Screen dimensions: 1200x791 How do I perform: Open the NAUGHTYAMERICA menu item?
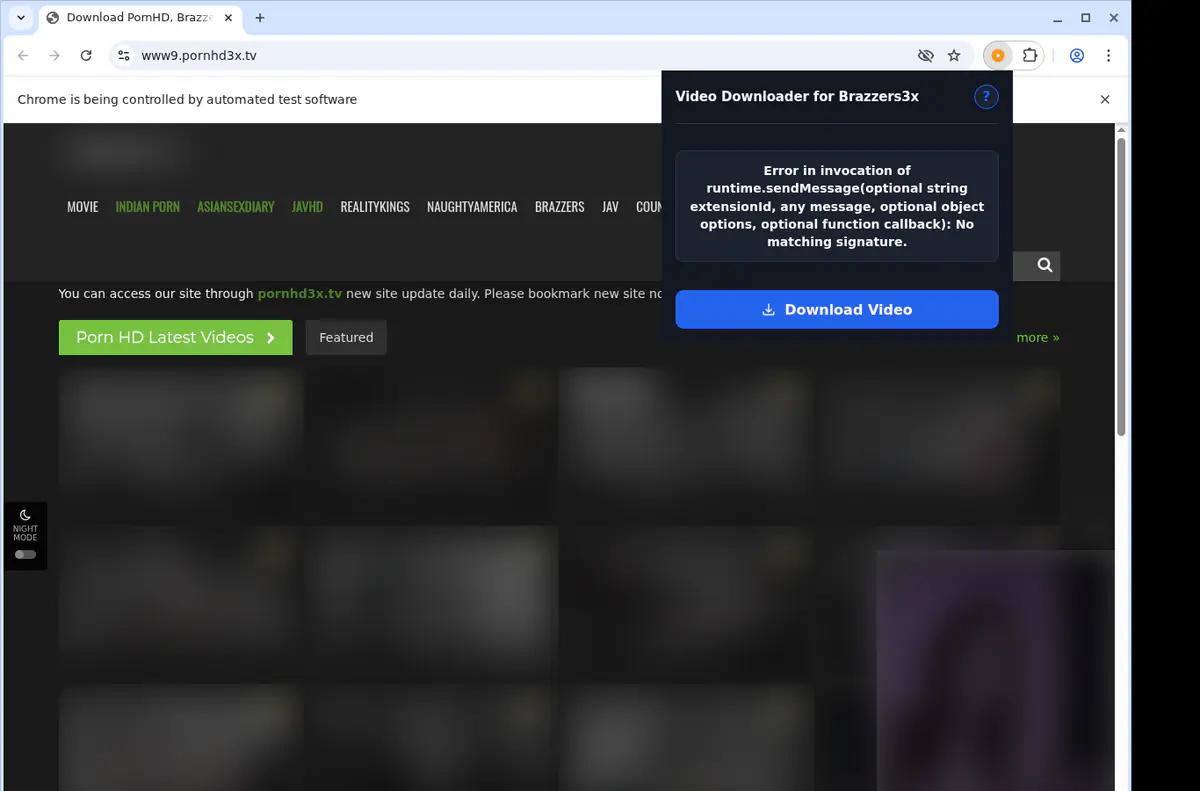click(472, 207)
